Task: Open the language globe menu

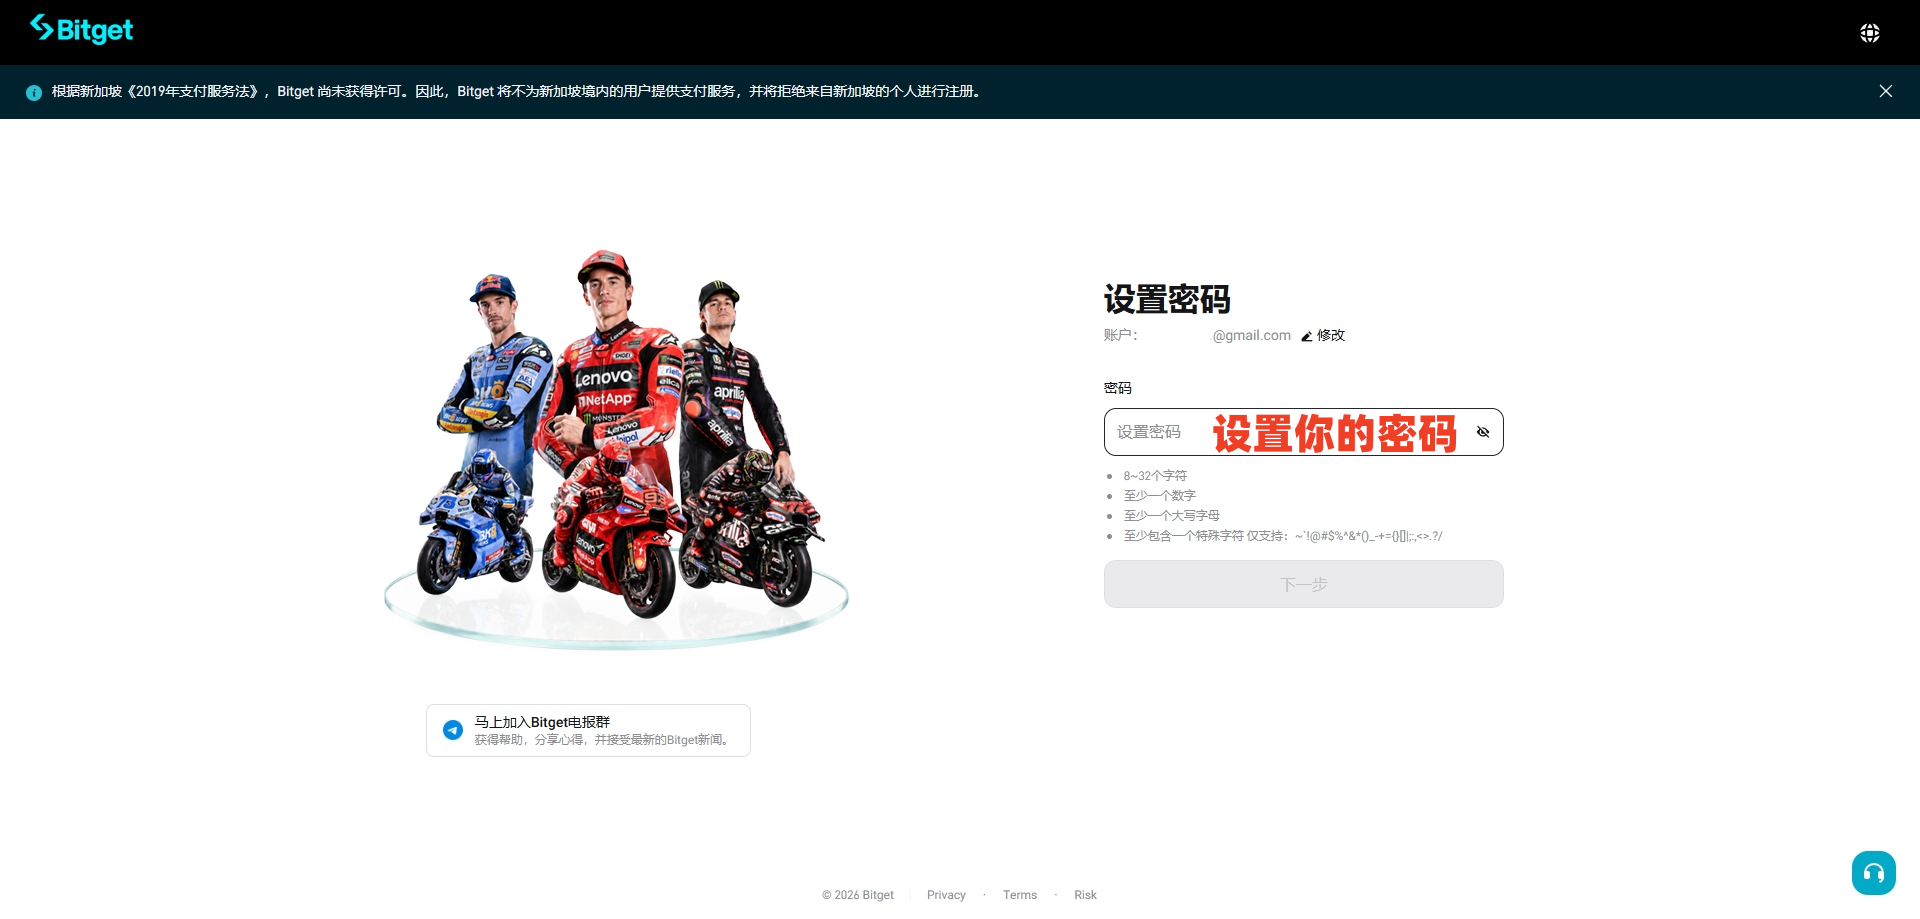Action: tap(1869, 33)
